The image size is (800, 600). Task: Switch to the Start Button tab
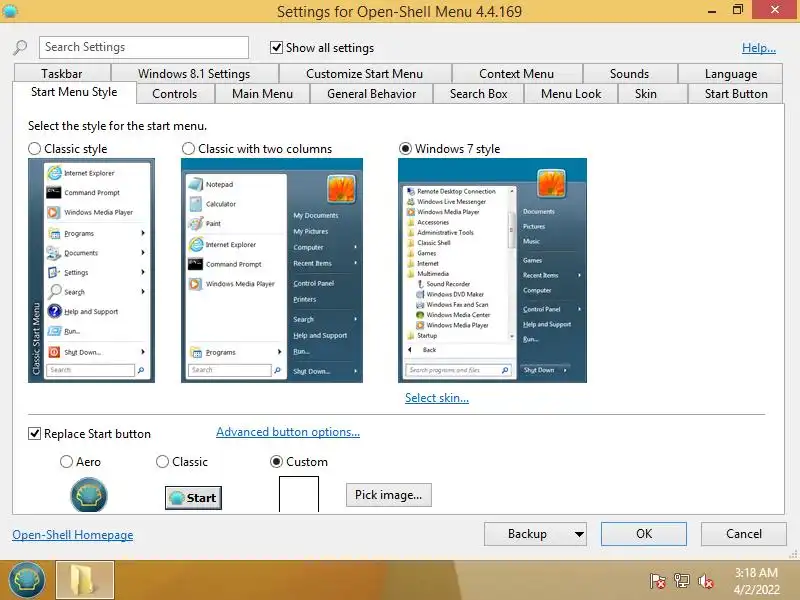click(736, 94)
